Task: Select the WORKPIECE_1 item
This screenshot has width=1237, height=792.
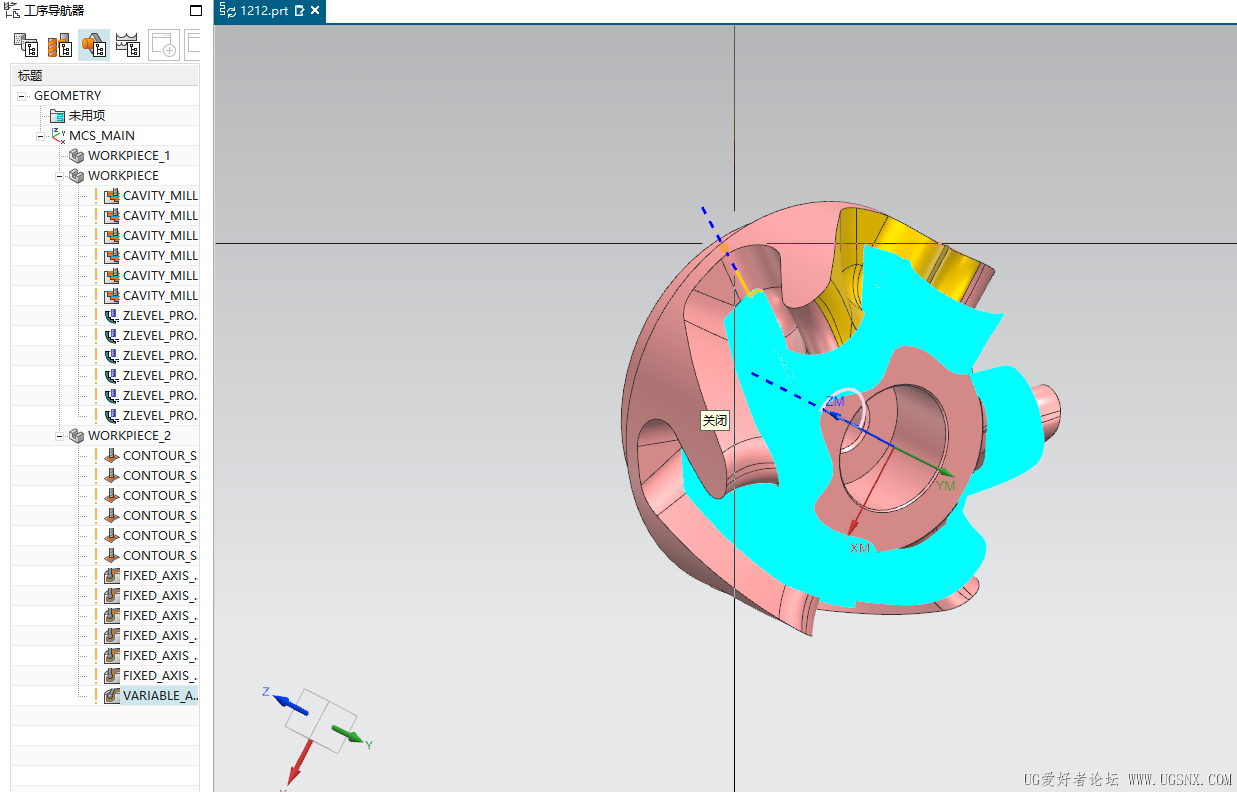Action: coord(129,156)
